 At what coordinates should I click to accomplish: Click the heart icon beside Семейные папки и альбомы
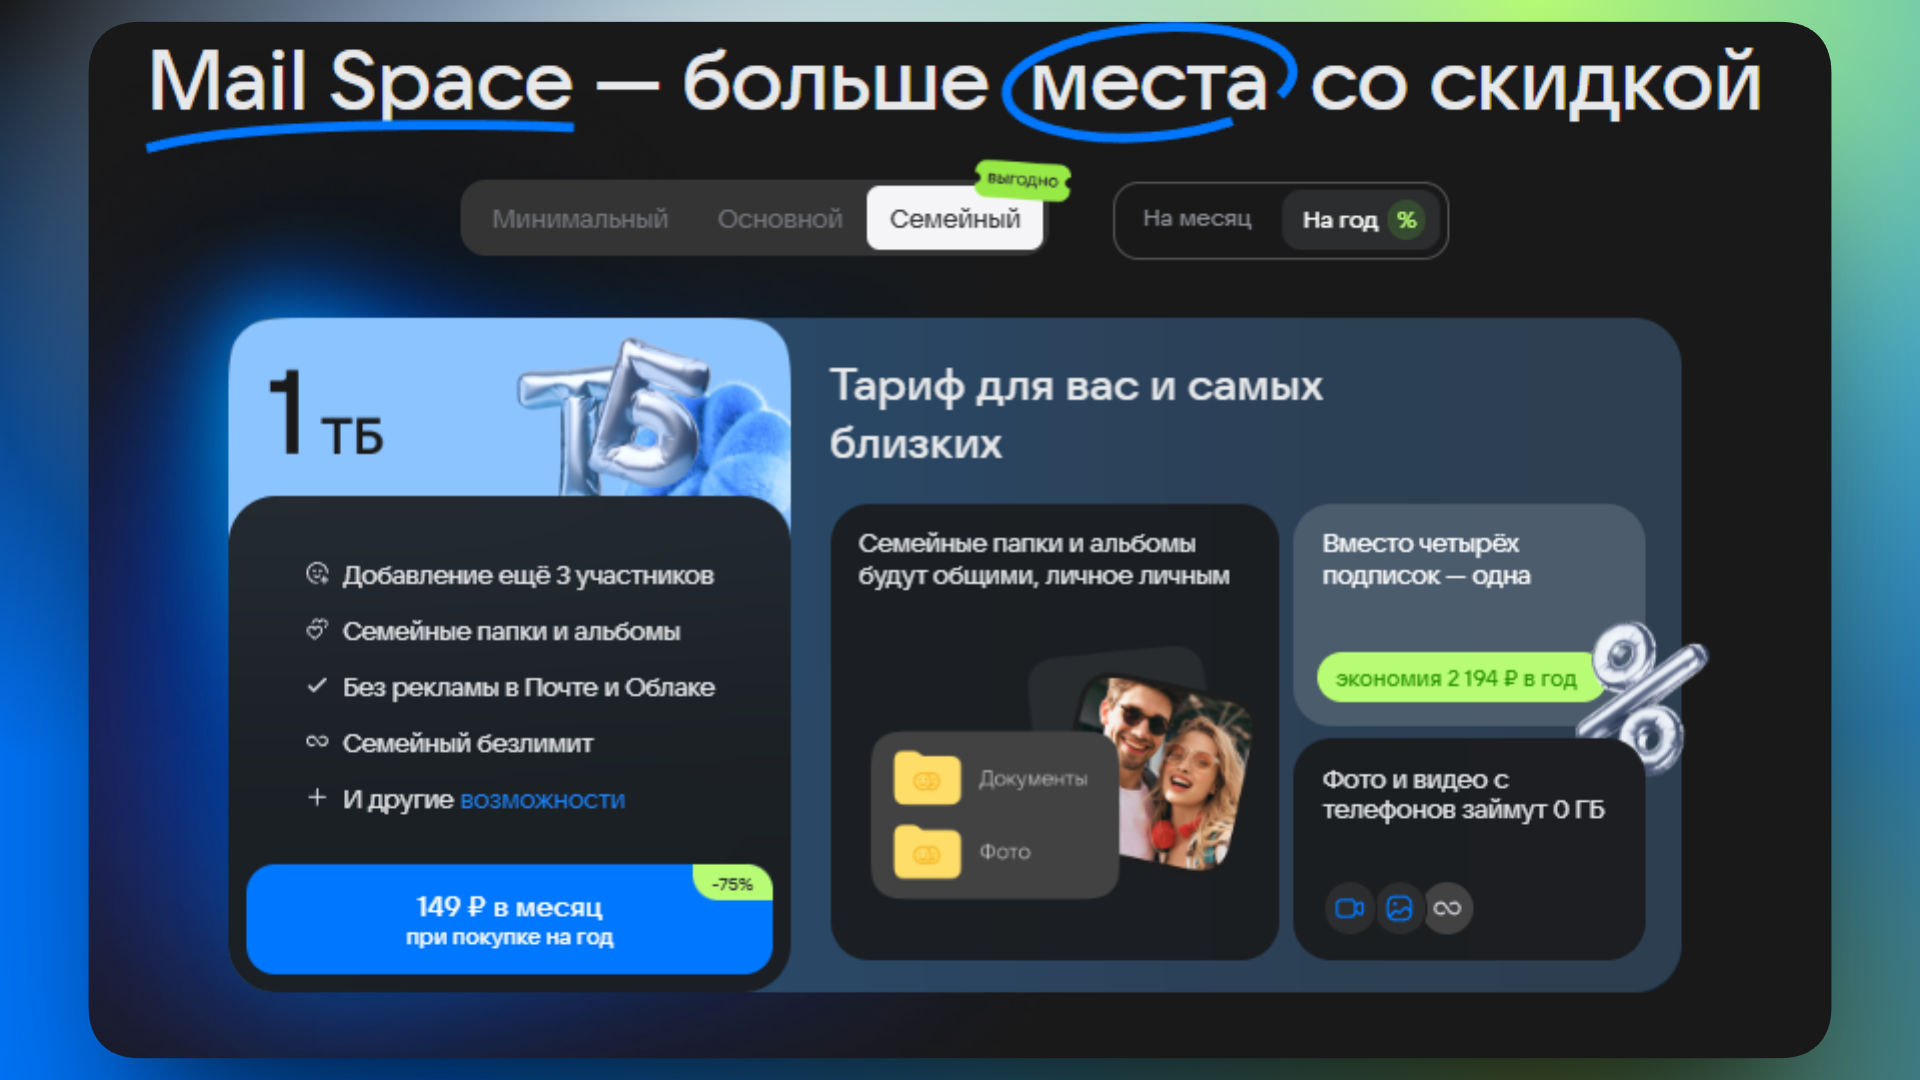(315, 630)
